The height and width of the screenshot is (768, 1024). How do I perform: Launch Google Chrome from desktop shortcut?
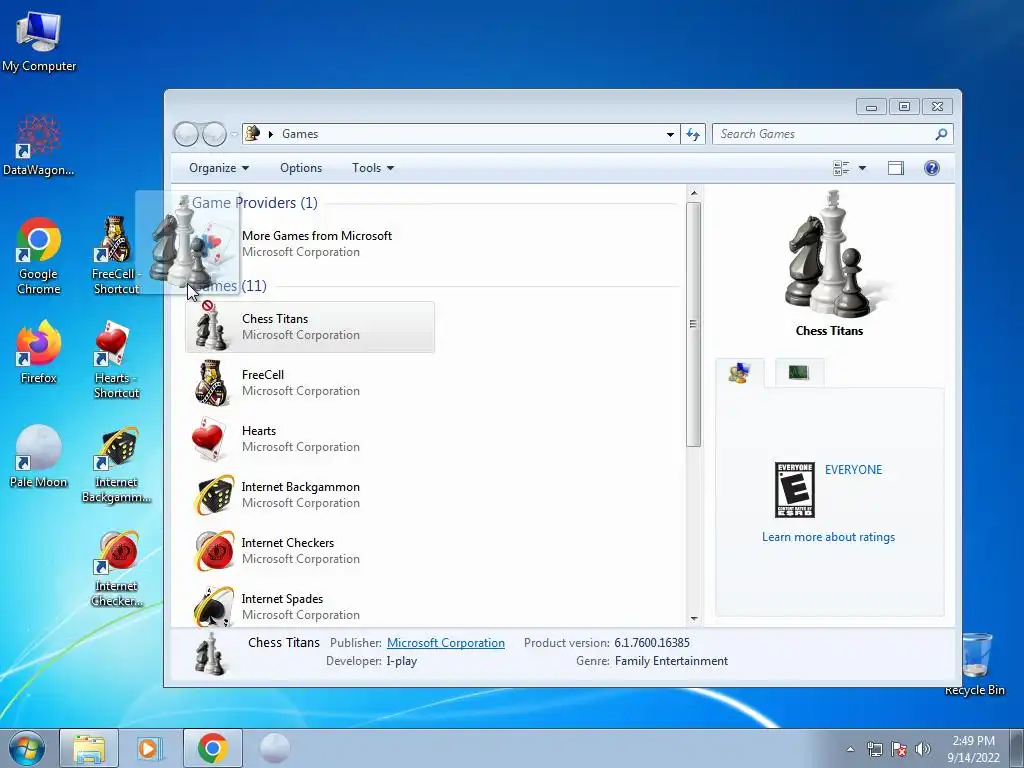coord(39,255)
